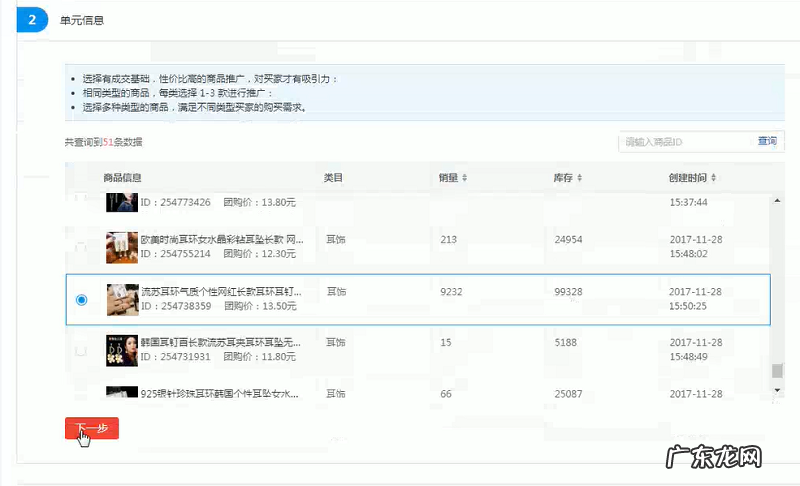
Task: Open thumbnail of 欧美时尚耳环 product
Action: pyautogui.click(x=121, y=247)
